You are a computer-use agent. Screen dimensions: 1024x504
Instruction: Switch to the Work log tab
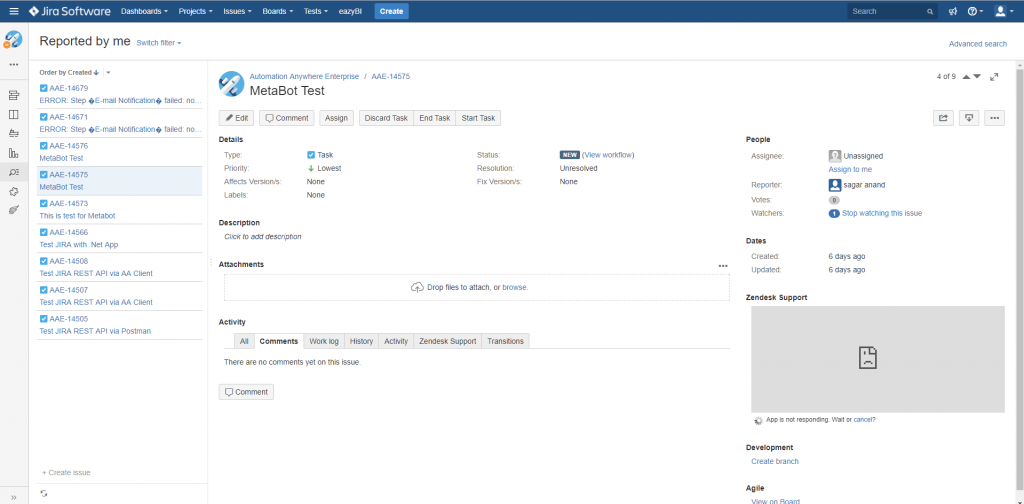click(x=324, y=341)
